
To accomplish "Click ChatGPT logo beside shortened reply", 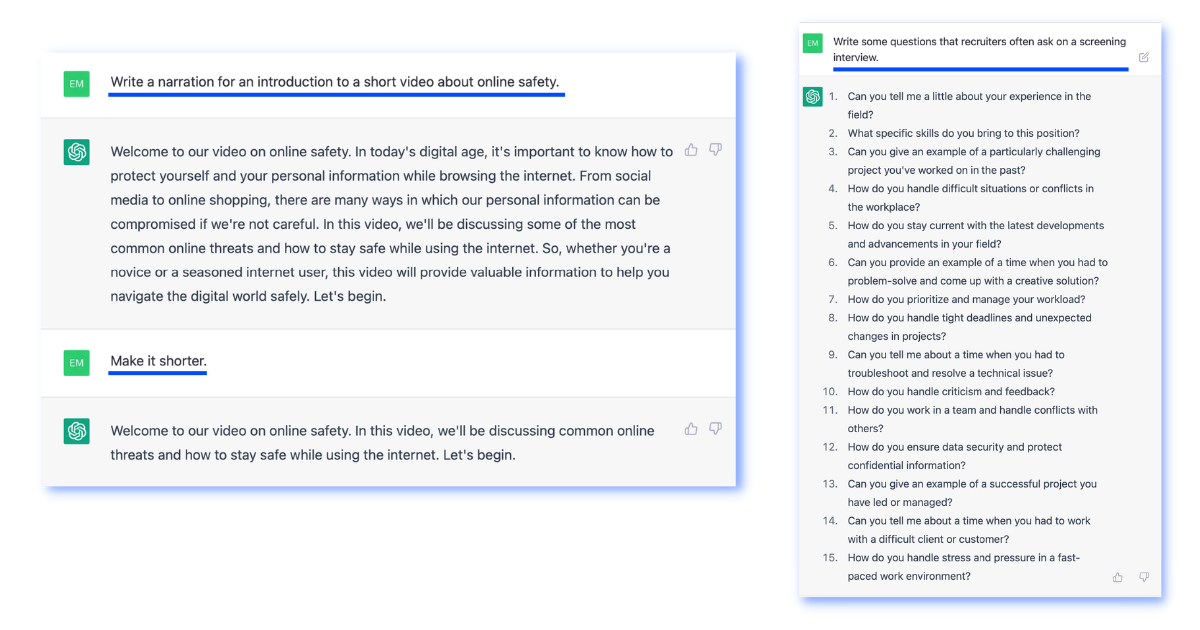I will point(76,431).
